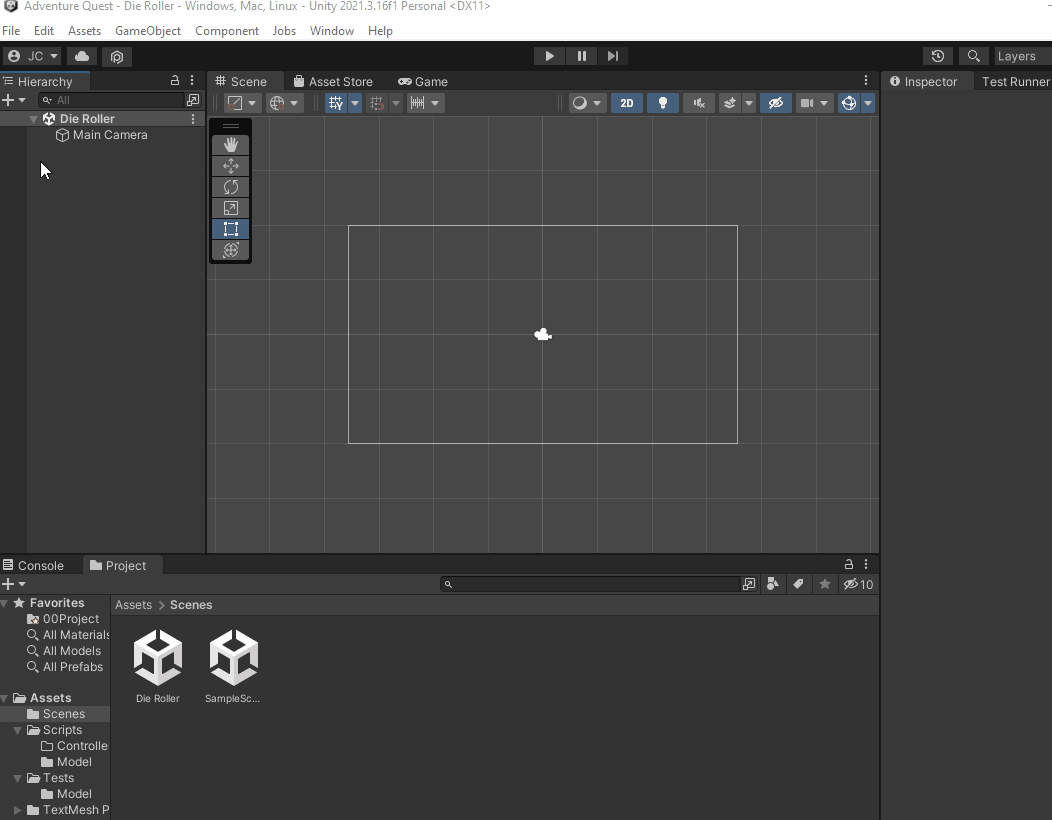Open the GameObject menu

[148, 31]
